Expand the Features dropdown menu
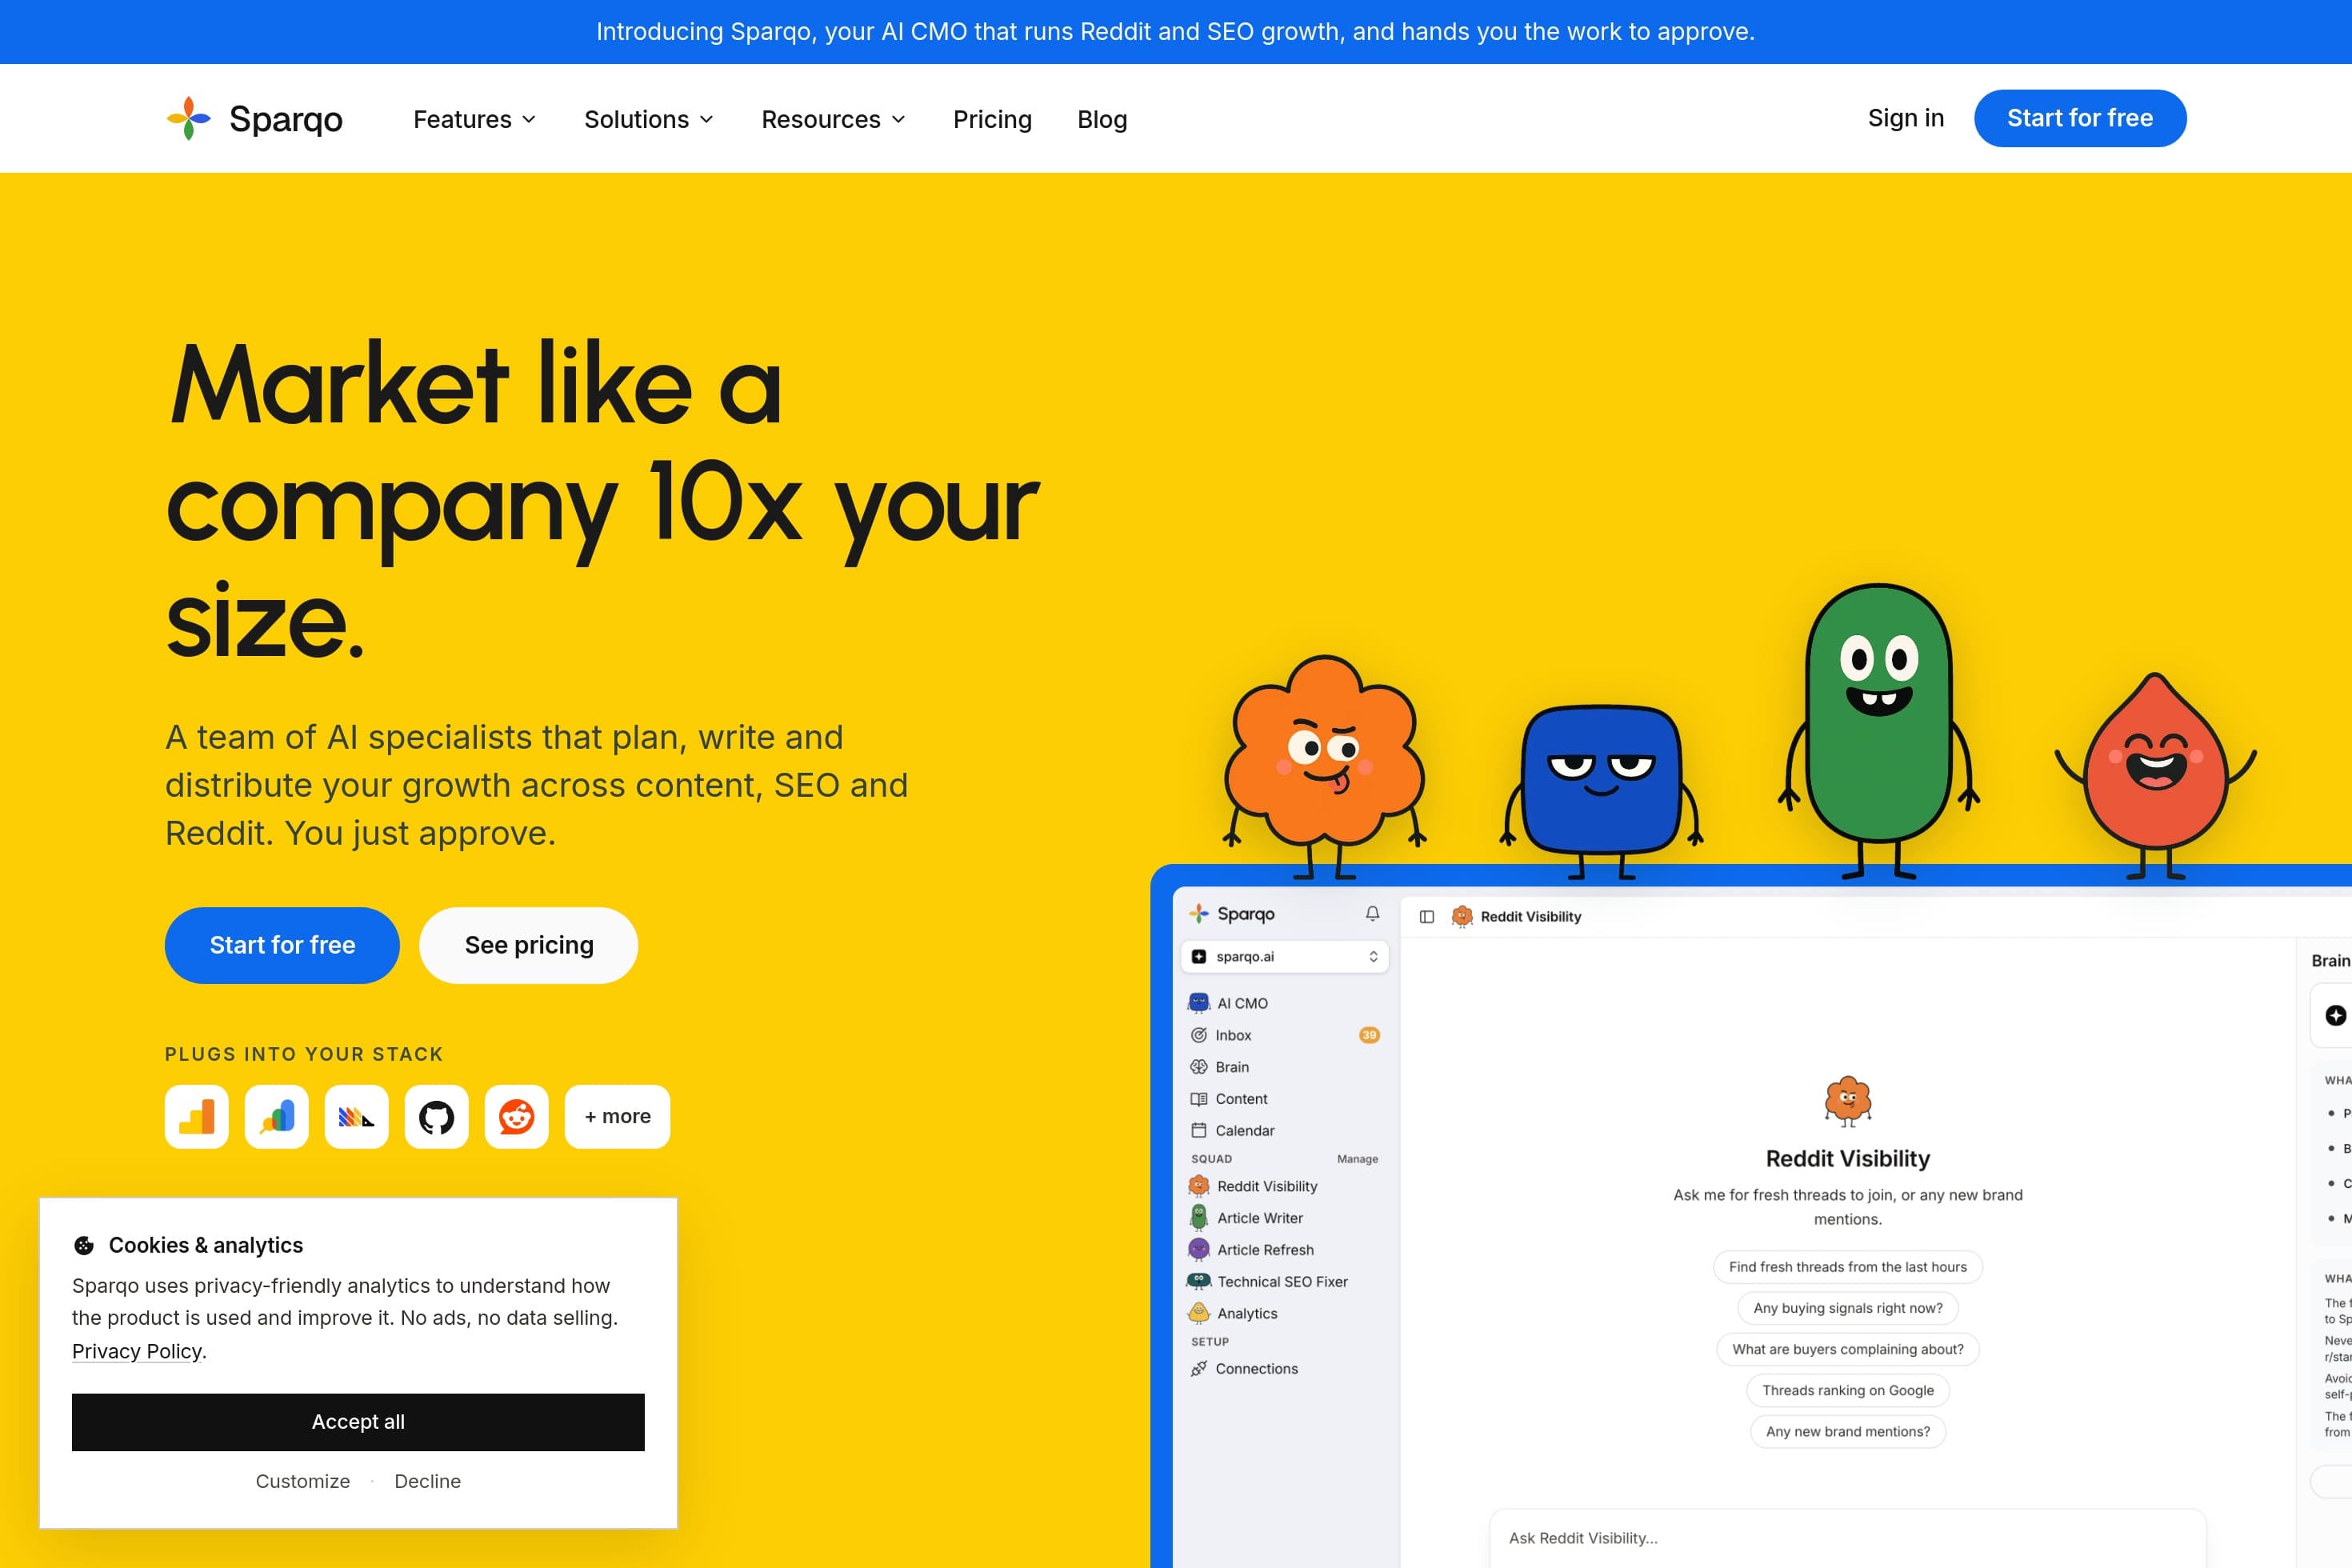 475,119
